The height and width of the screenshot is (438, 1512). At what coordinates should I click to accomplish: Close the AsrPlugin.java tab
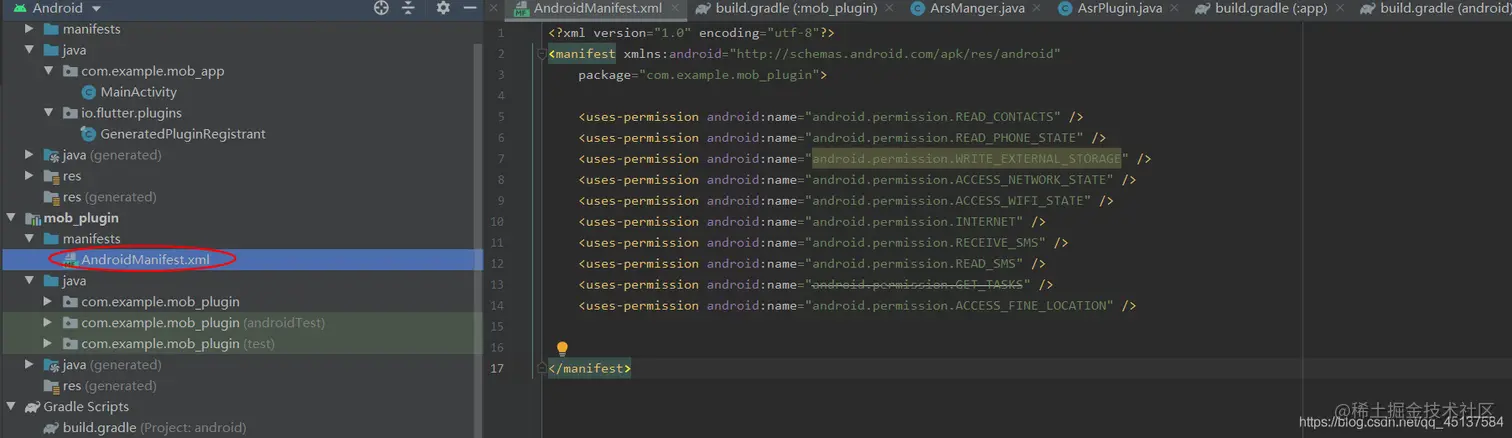pos(1174,8)
